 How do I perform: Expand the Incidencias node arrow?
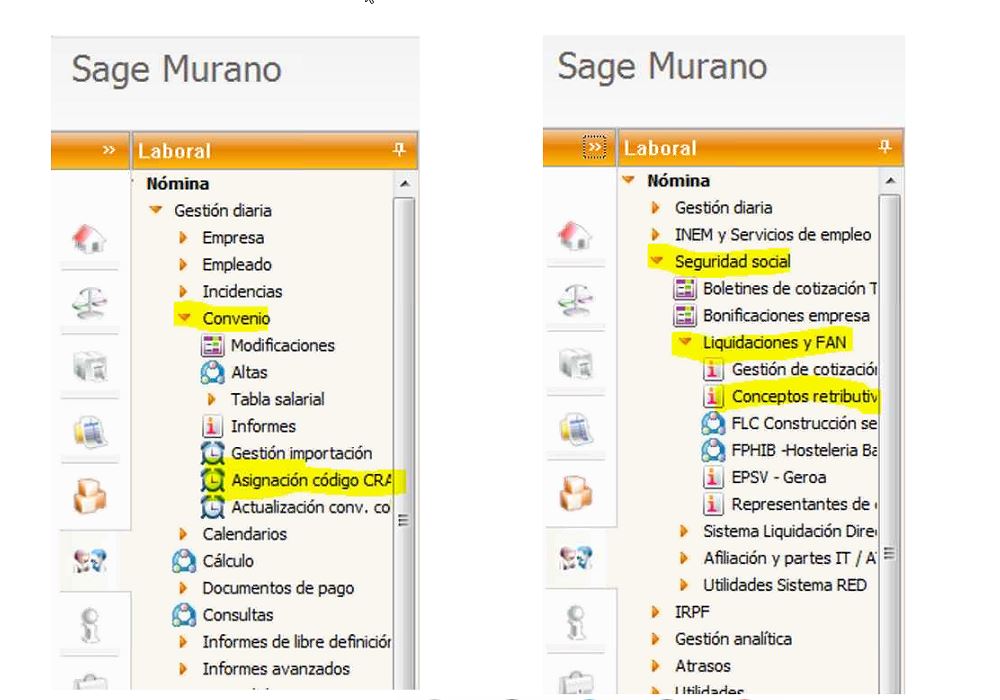tap(183, 291)
